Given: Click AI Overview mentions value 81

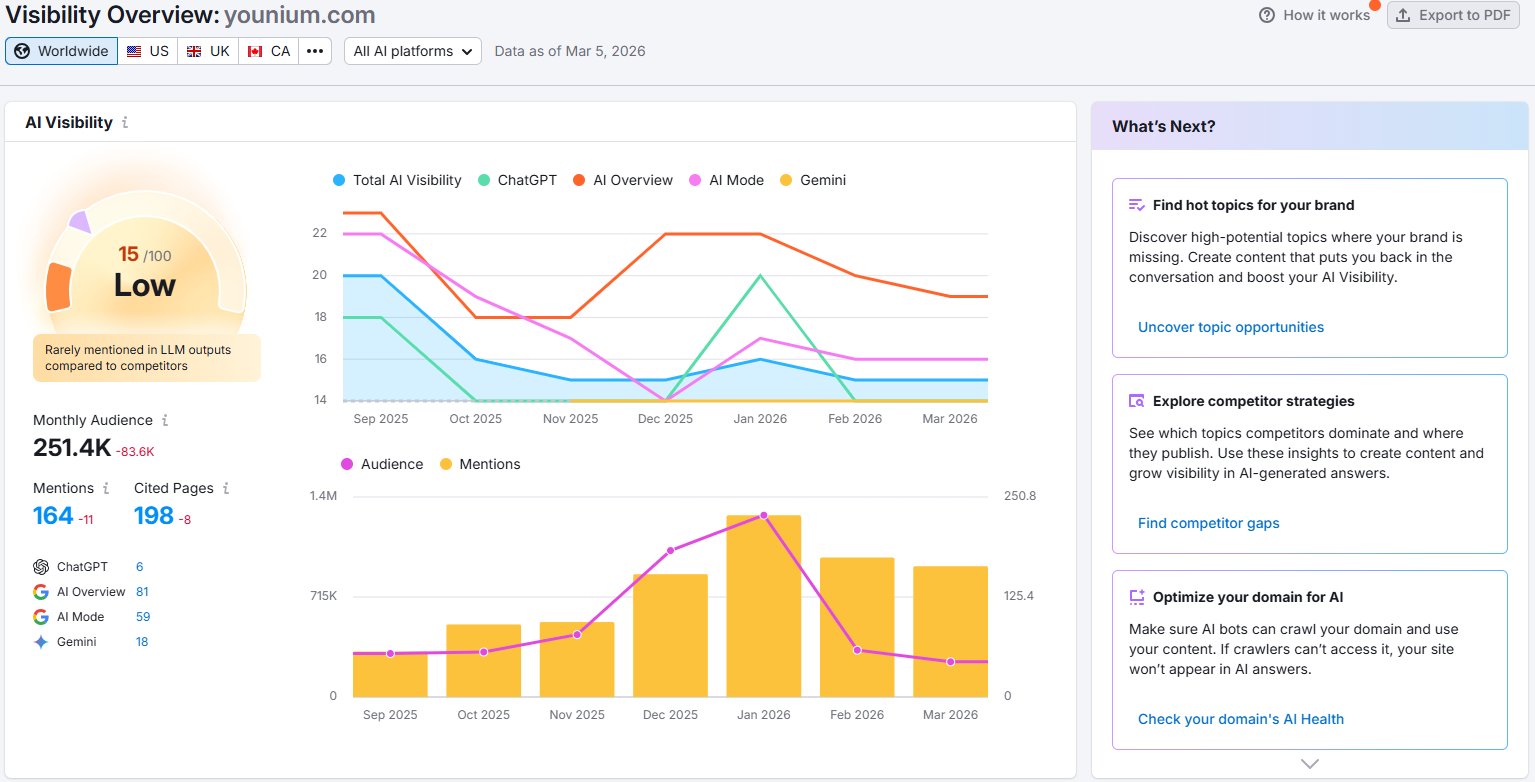Looking at the screenshot, I should click(142, 592).
